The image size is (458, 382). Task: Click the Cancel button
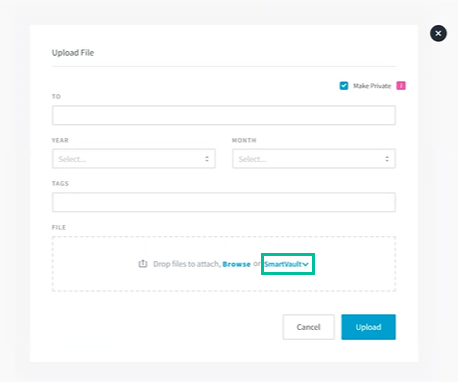coord(308,327)
